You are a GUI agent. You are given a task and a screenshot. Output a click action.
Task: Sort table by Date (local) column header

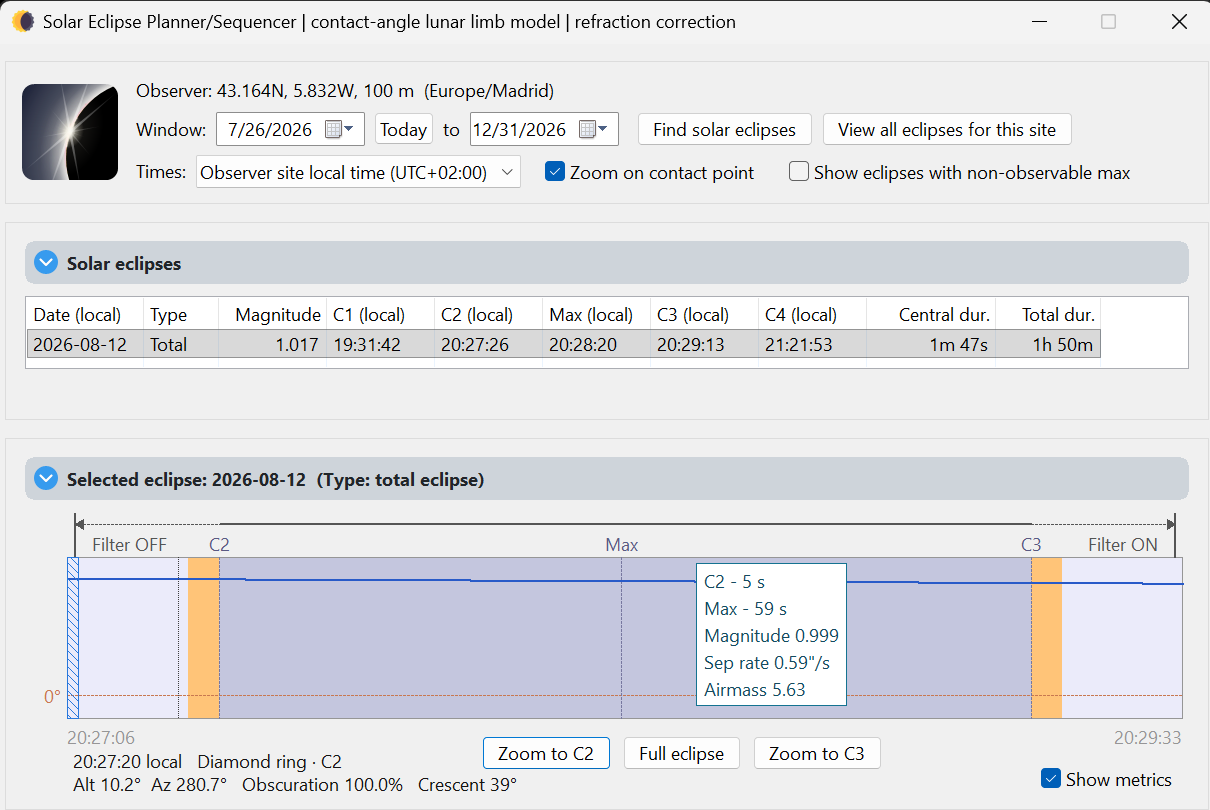[x=85, y=314]
